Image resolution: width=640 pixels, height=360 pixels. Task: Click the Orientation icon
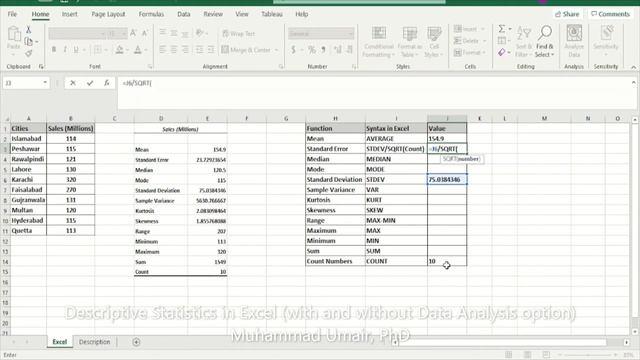[200, 33]
